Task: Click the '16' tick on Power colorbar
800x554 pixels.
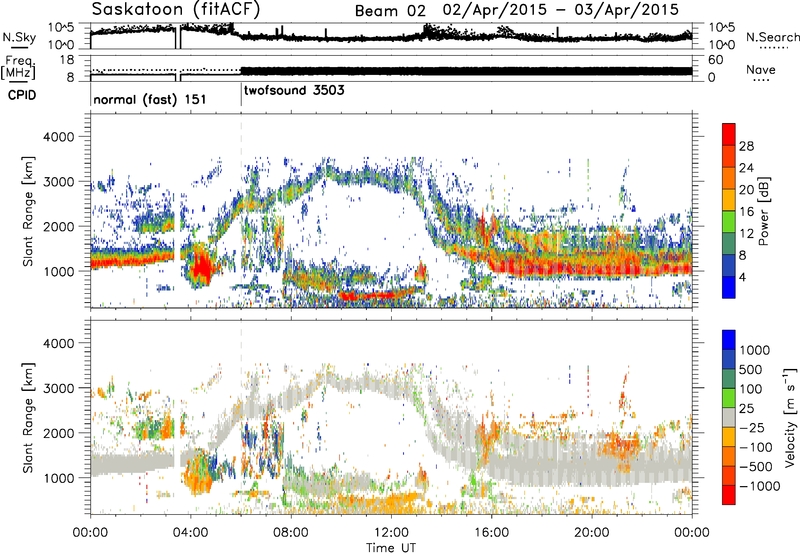Action: [x=746, y=212]
